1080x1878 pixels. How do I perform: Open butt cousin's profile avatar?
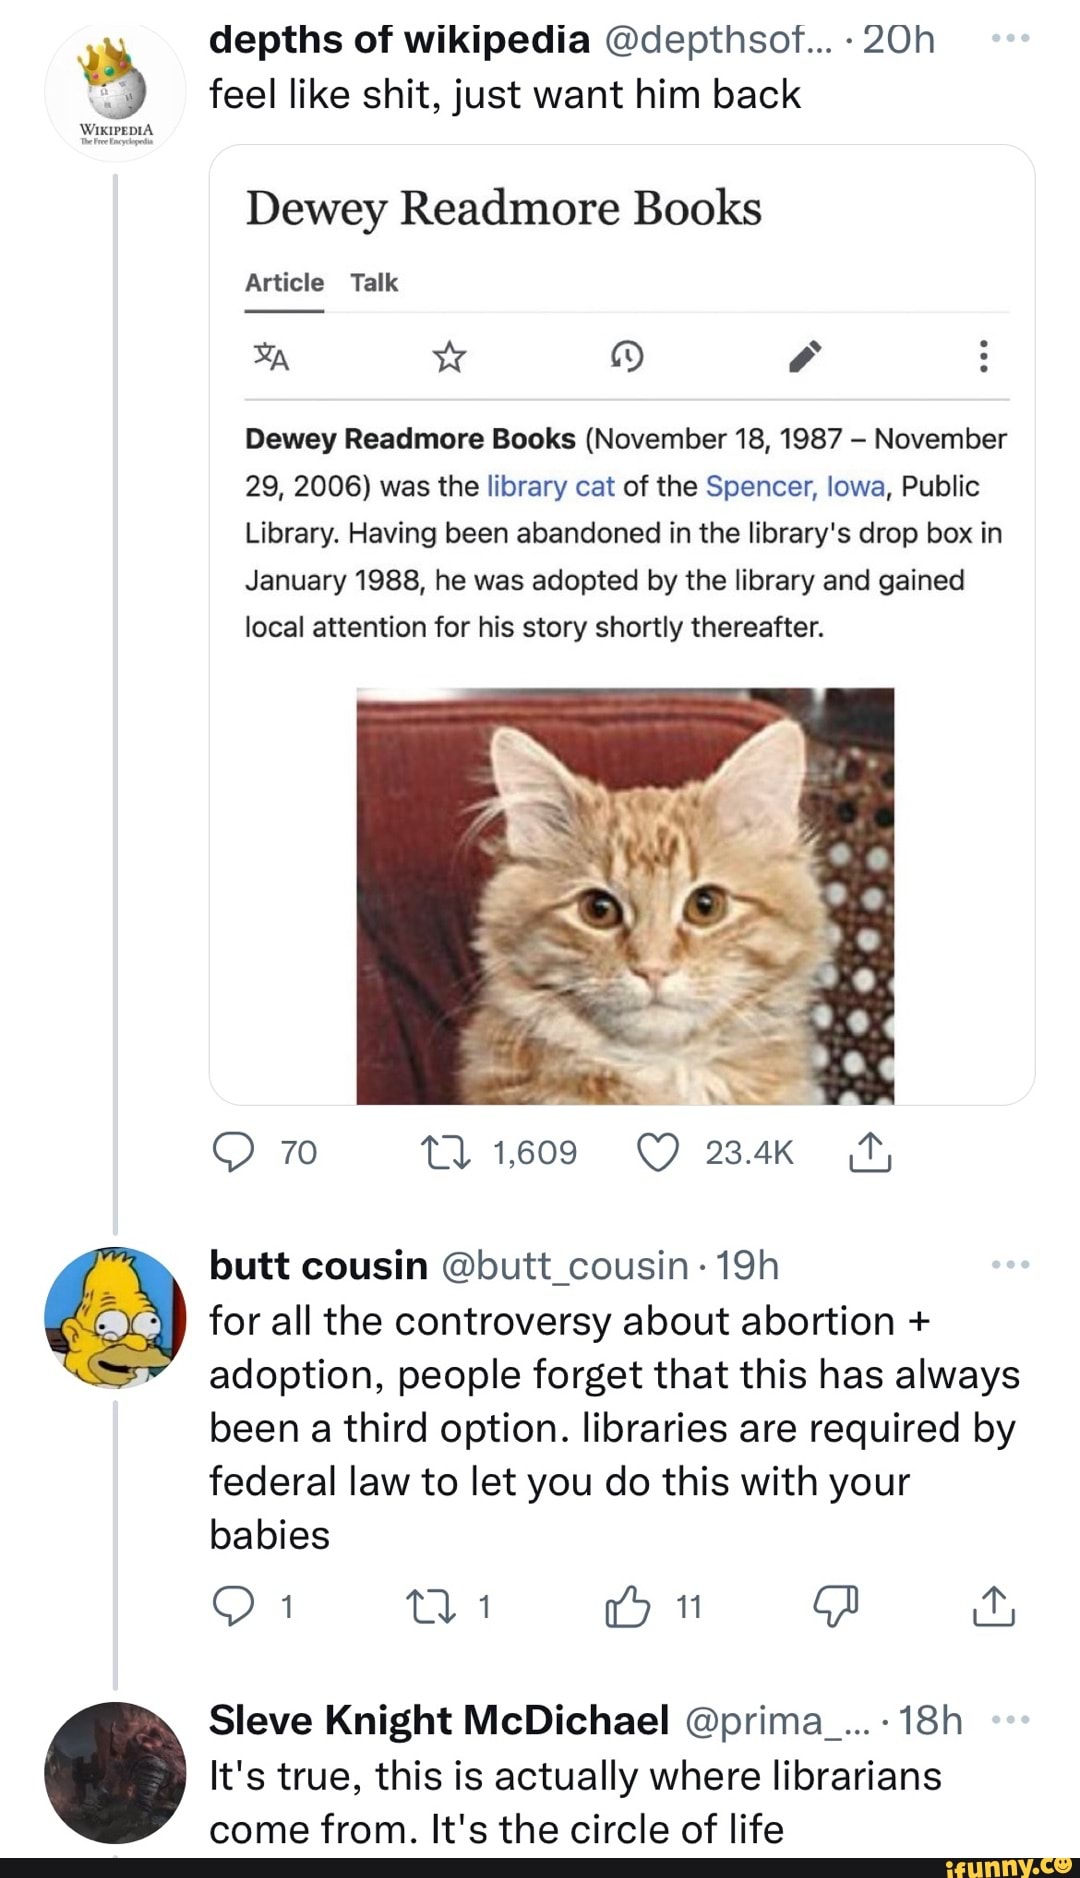pos(115,1317)
